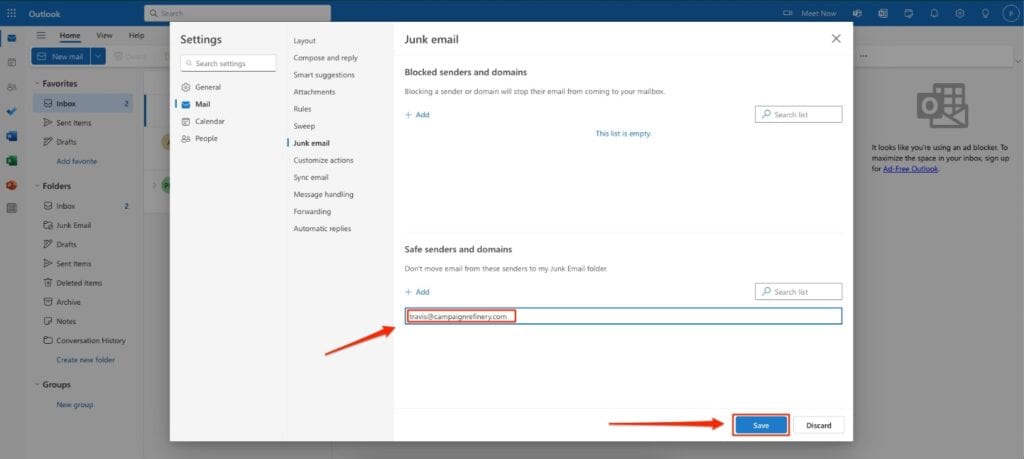The width and height of the screenshot is (1024, 459).
Task: Save the junk email settings
Action: 761,426
